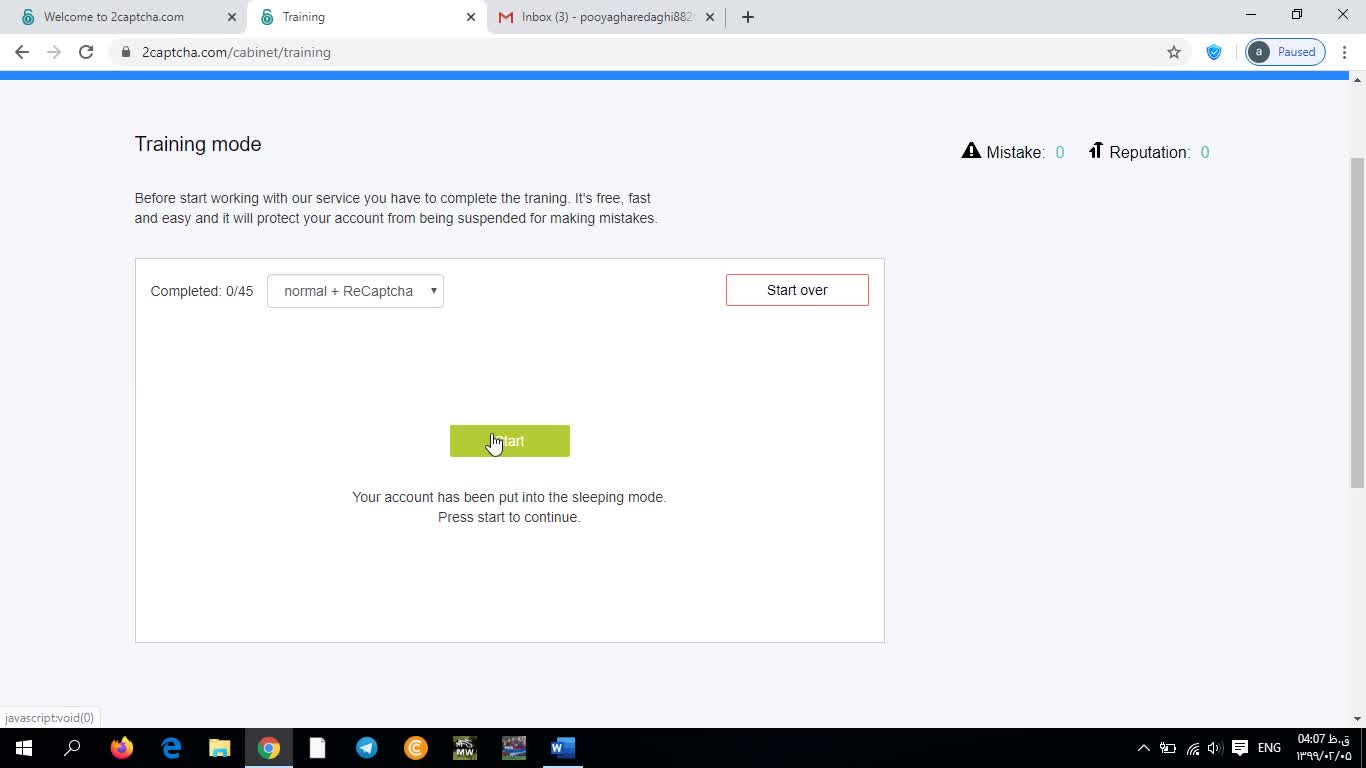The image size is (1366, 768).
Task: Switch to the Welcome to 2captcha.com tab
Action: click(x=114, y=17)
